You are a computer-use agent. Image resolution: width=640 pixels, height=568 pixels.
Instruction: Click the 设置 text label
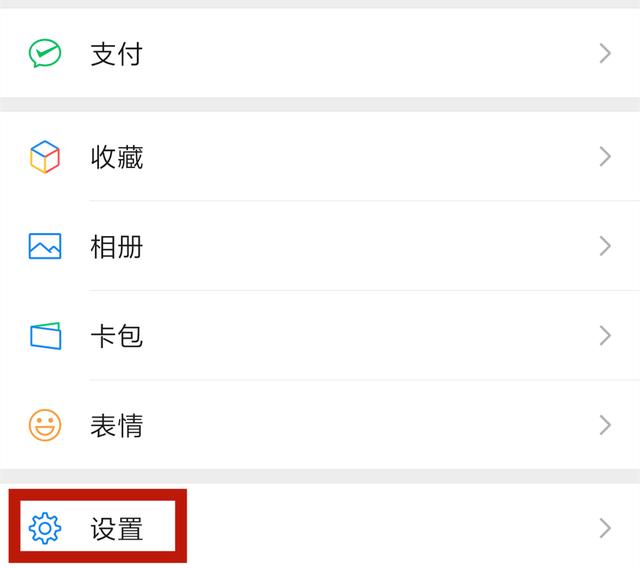pyautogui.click(x=116, y=528)
